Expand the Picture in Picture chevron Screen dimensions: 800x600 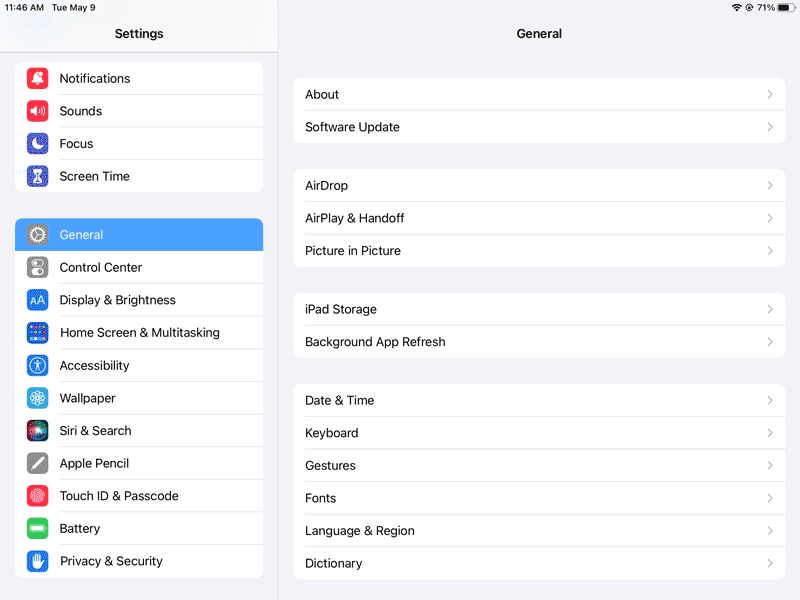(x=770, y=251)
